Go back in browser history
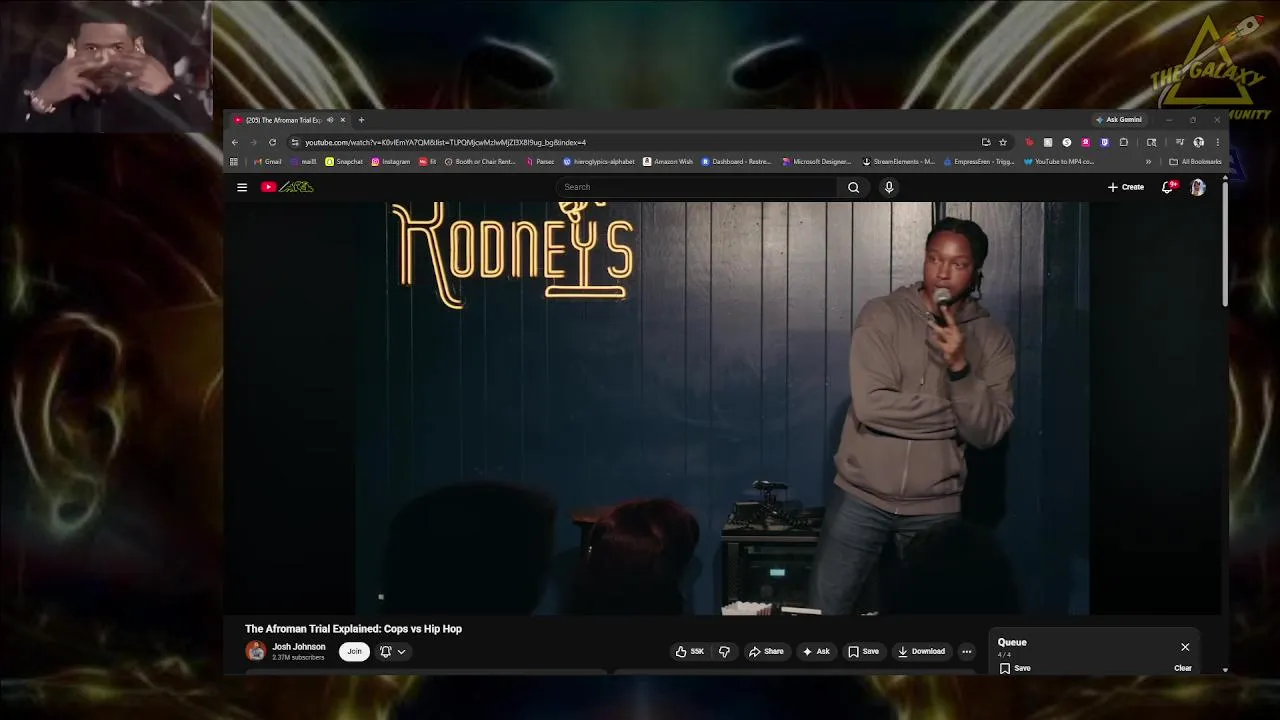The width and height of the screenshot is (1280, 720). [235, 142]
